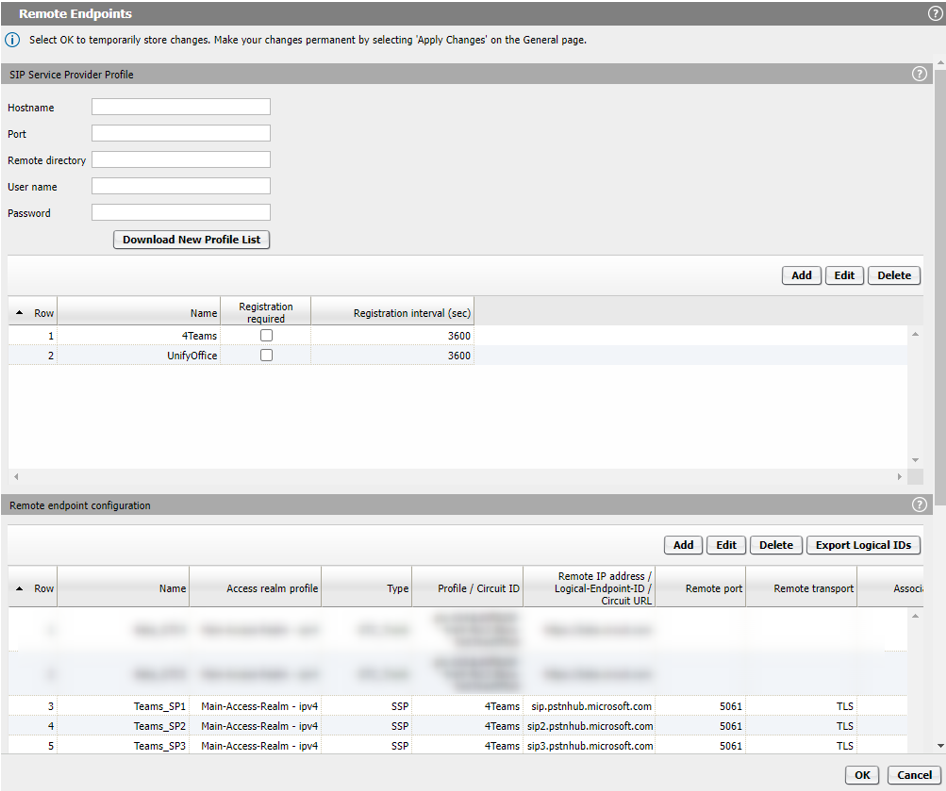Click Export Logical IDs button
The height and width of the screenshot is (791, 946).
tap(863, 545)
